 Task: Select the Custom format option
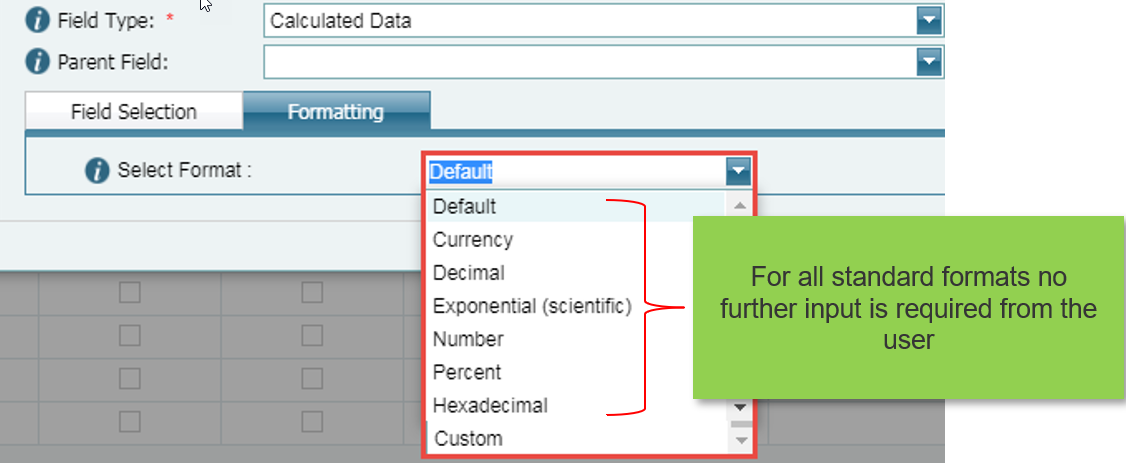[469, 438]
